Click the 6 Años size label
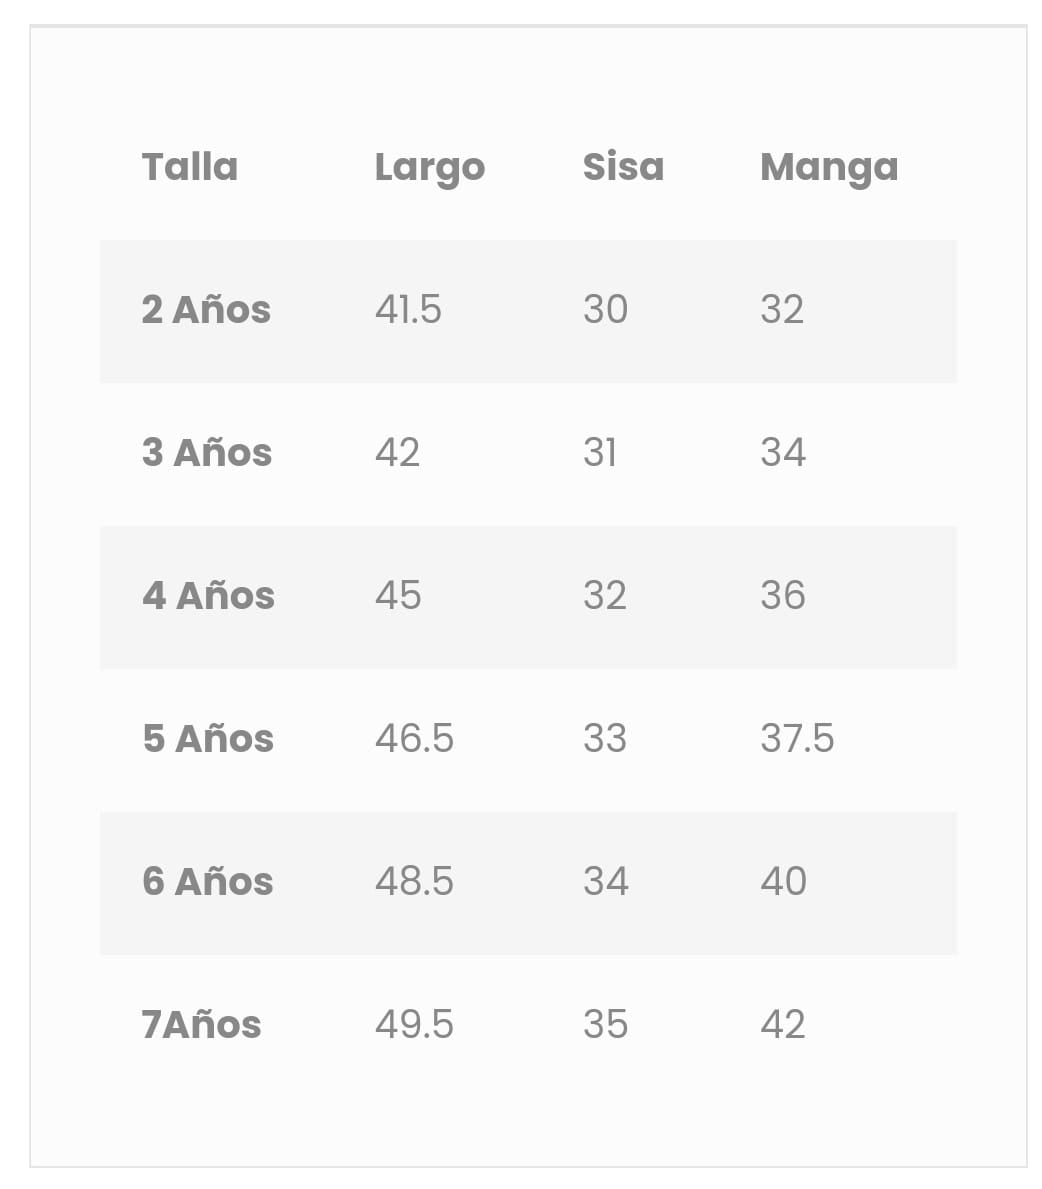This screenshot has width=1042, height=1189. tap(208, 882)
